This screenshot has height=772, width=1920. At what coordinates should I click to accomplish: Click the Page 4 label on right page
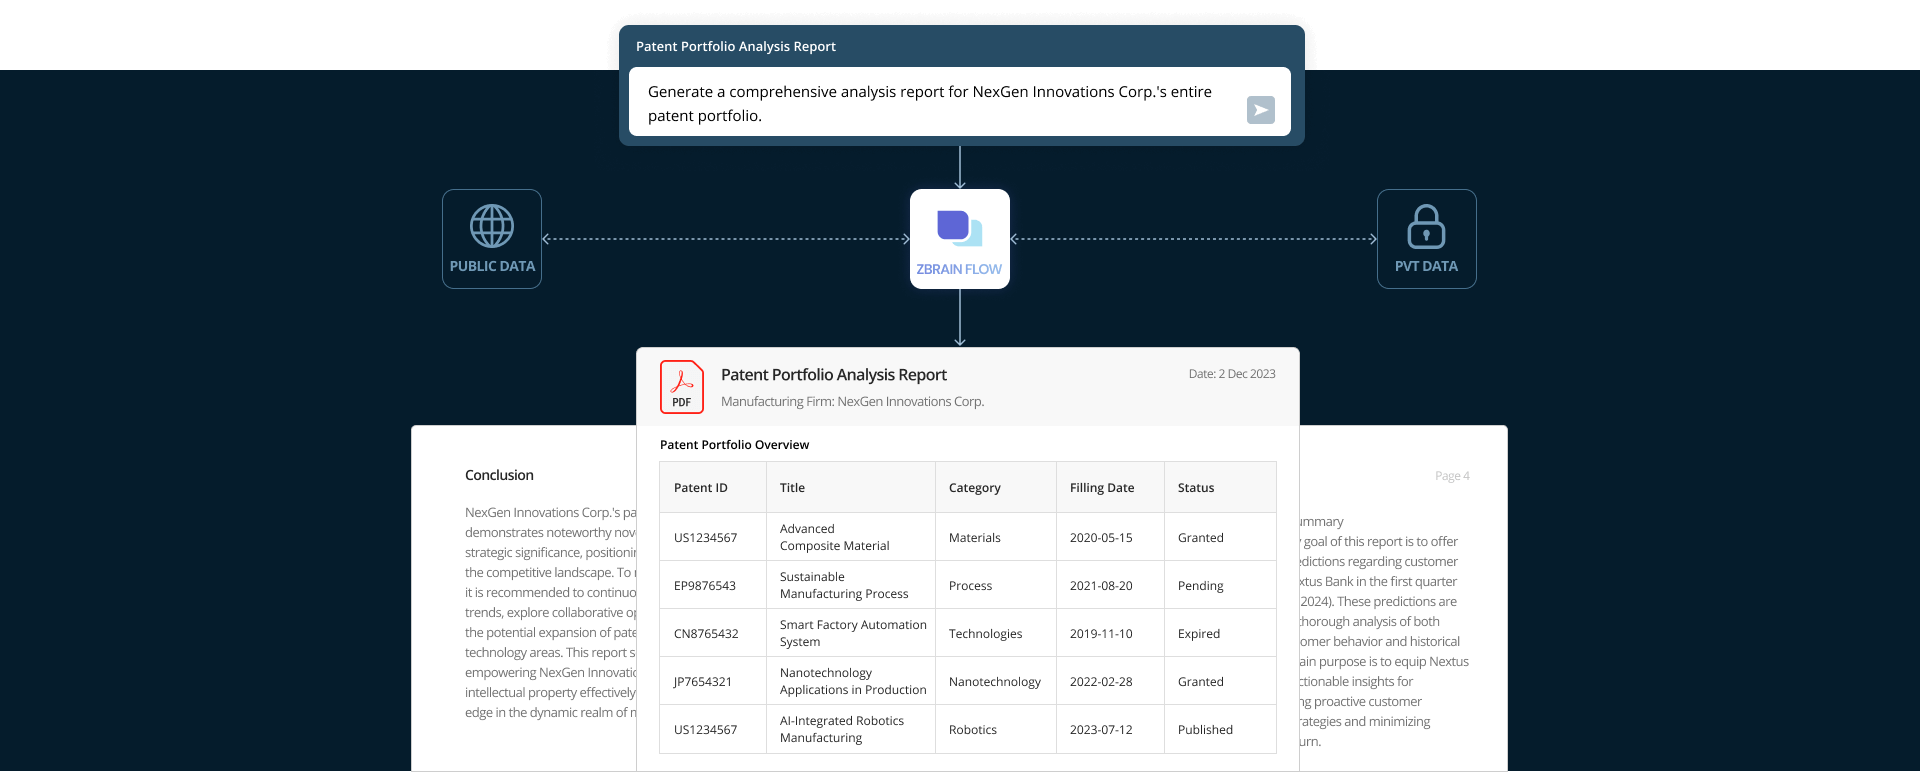coord(1452,476)
